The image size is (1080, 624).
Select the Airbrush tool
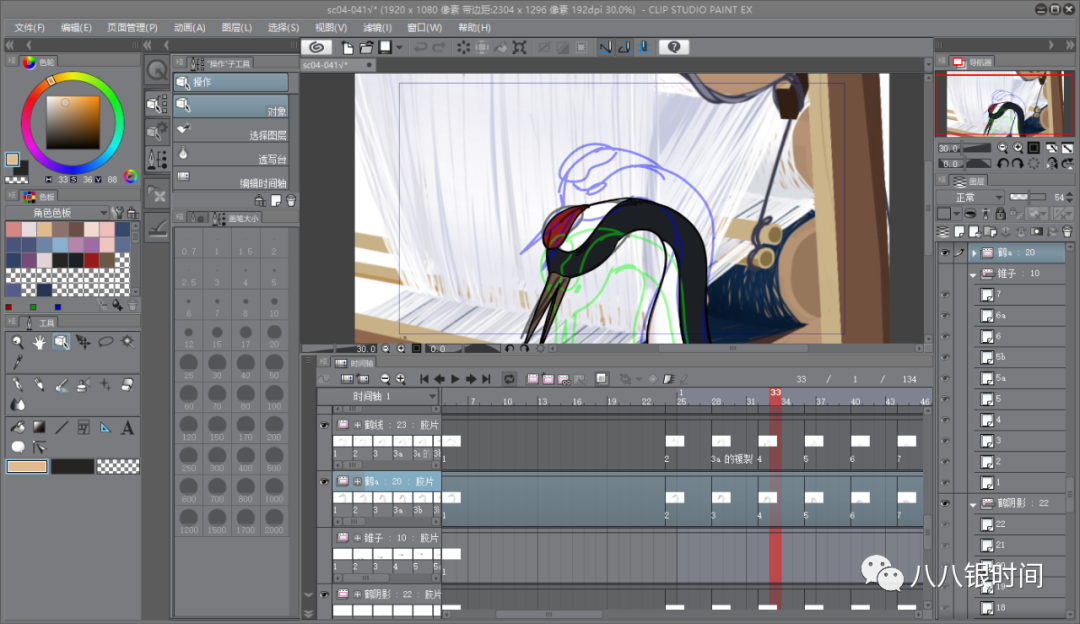[83, 385]
